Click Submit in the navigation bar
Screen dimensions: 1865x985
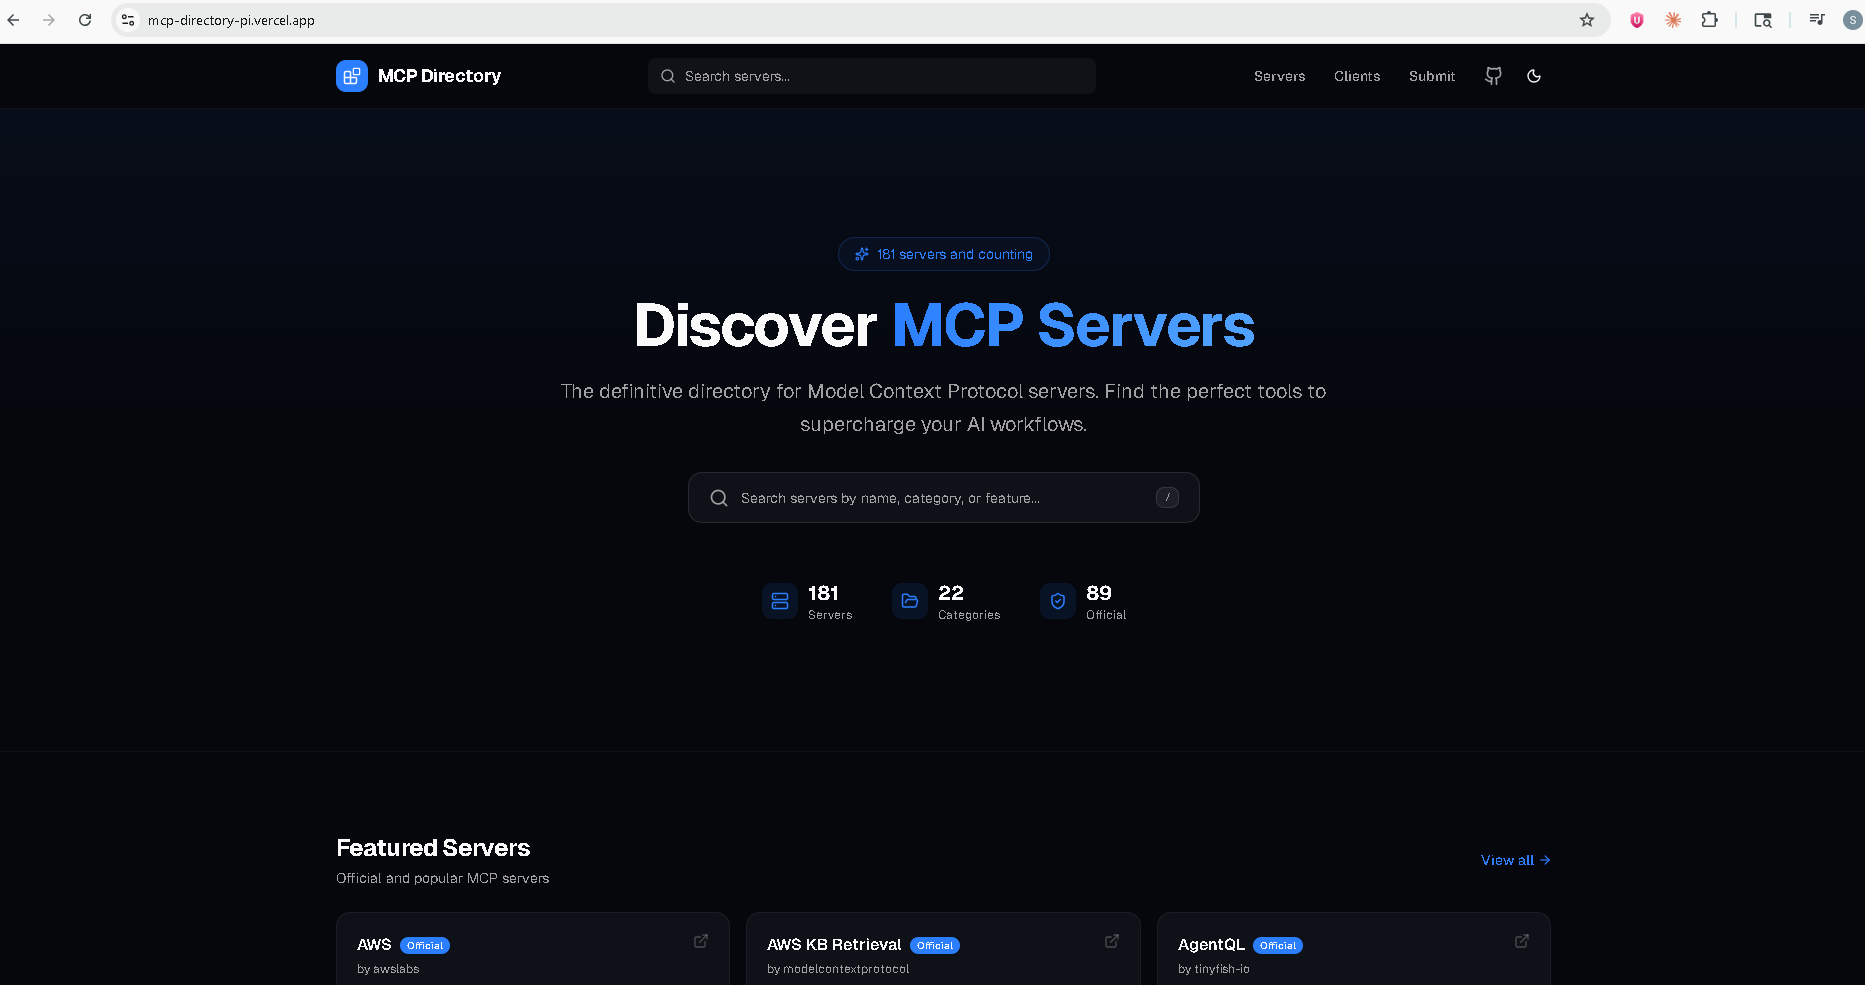coord(1431,75)
